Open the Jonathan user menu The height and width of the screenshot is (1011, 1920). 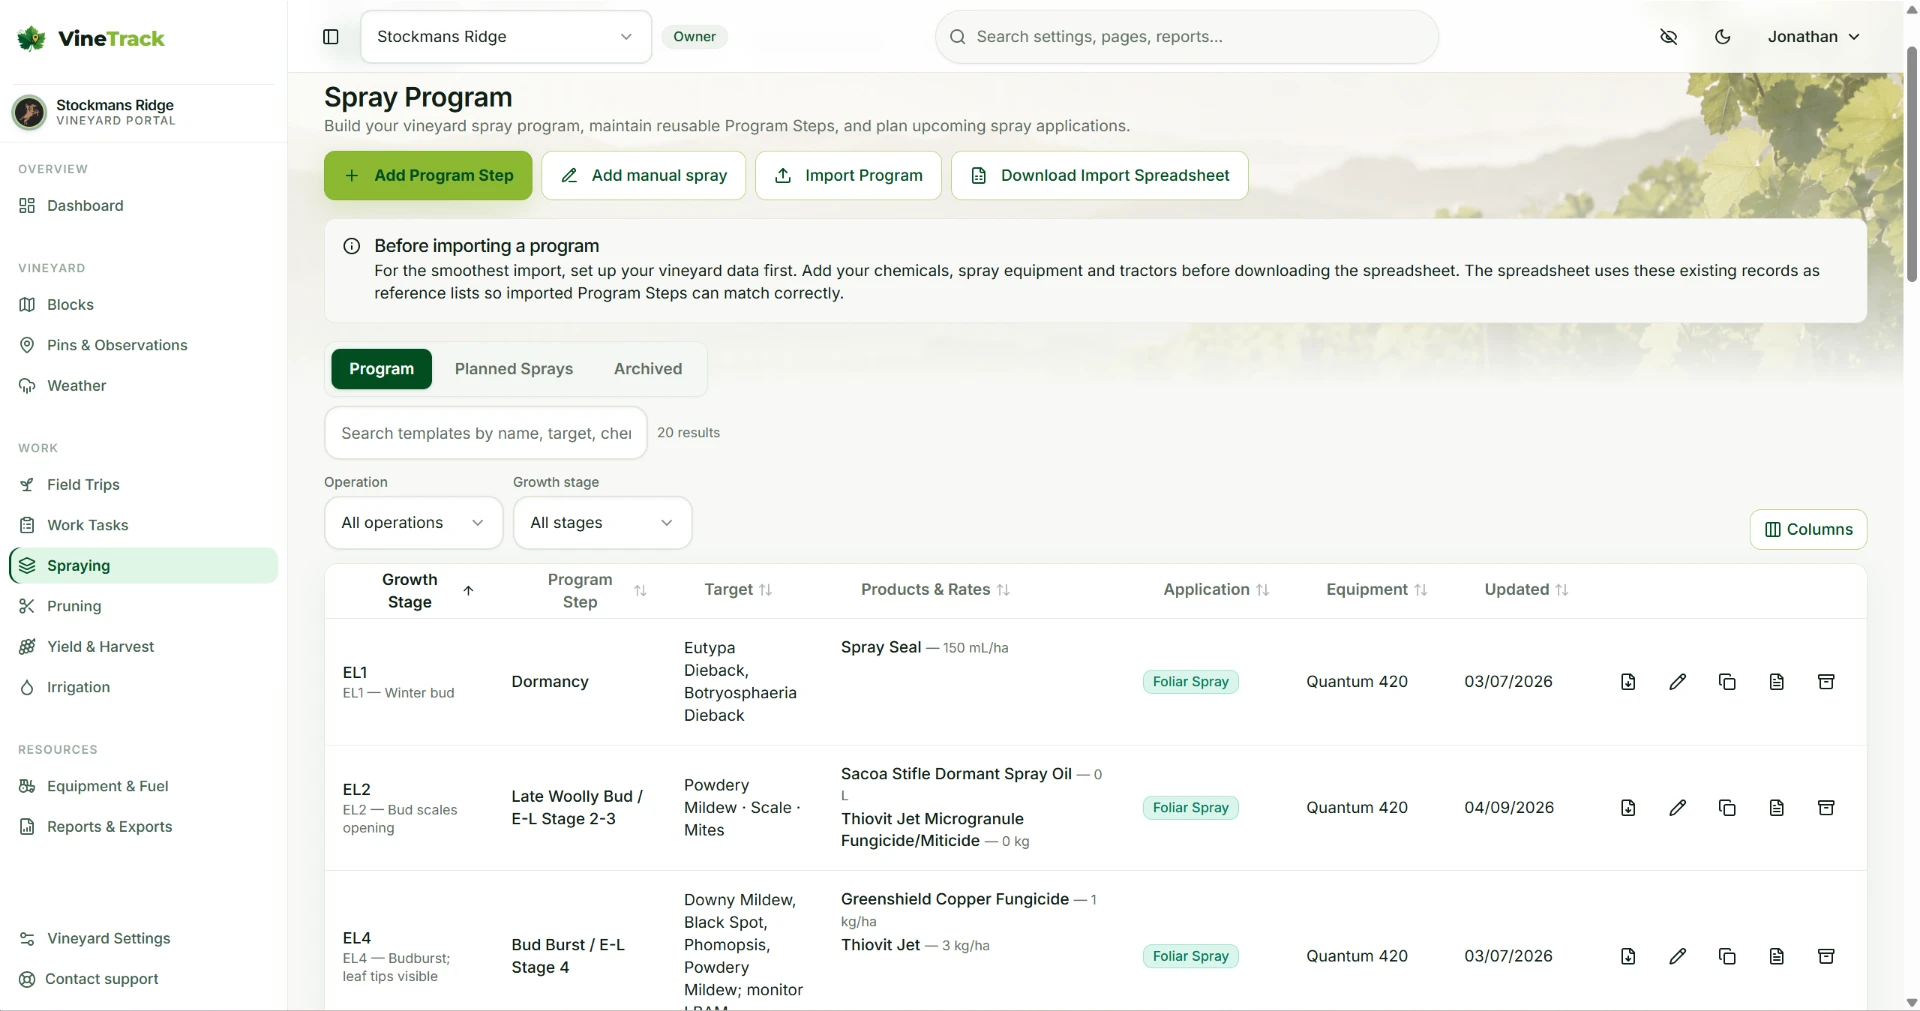coord(1813,37)
